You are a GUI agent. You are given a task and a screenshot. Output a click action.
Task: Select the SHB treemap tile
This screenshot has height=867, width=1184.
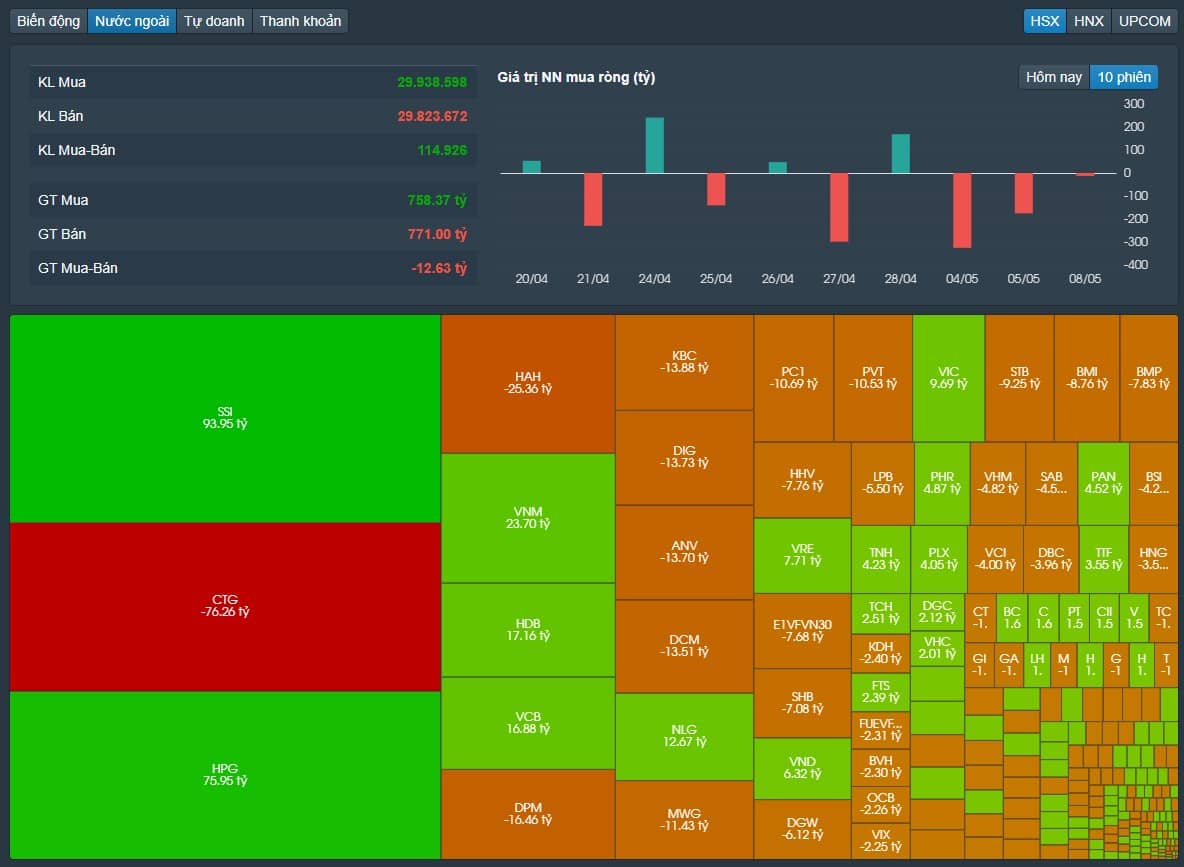click(802, 703)
